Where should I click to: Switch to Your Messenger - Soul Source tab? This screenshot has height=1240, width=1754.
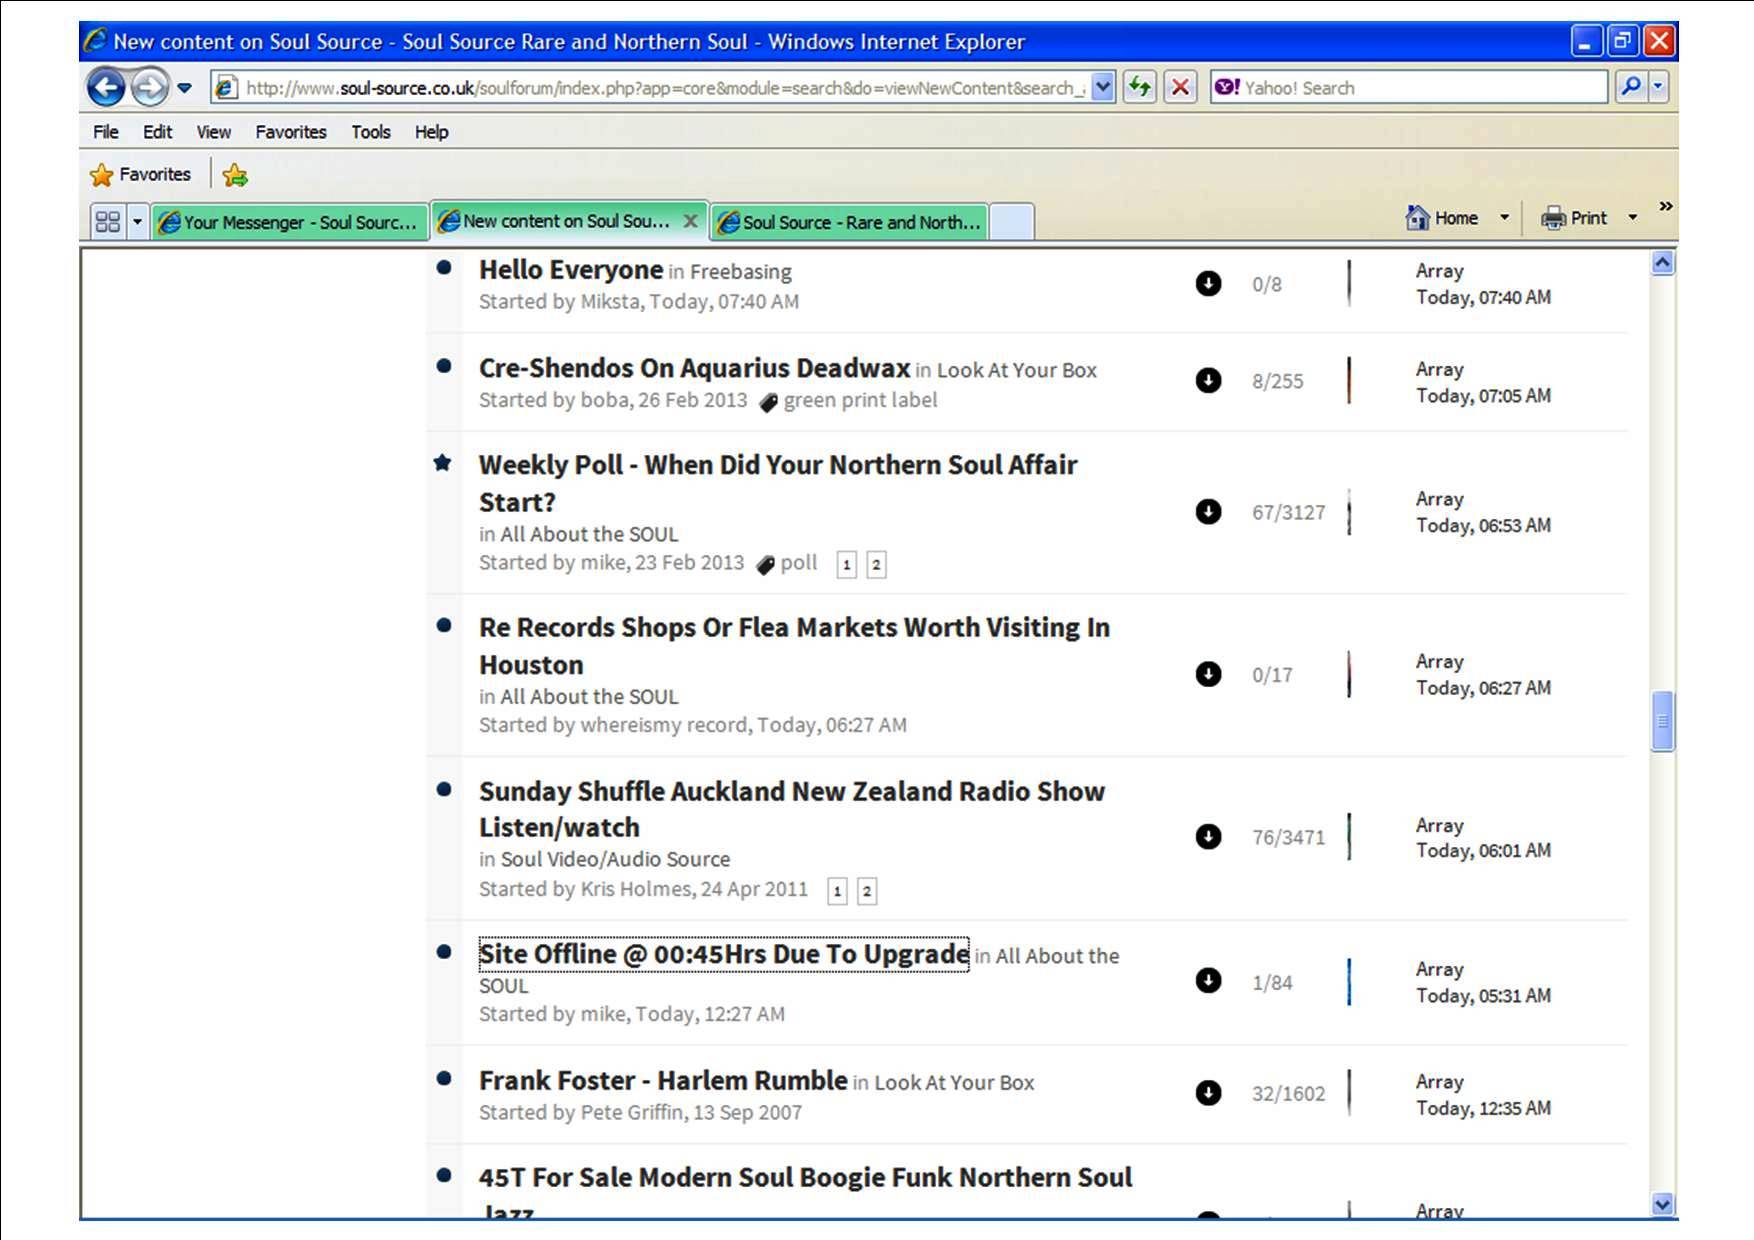click(290, 222)
